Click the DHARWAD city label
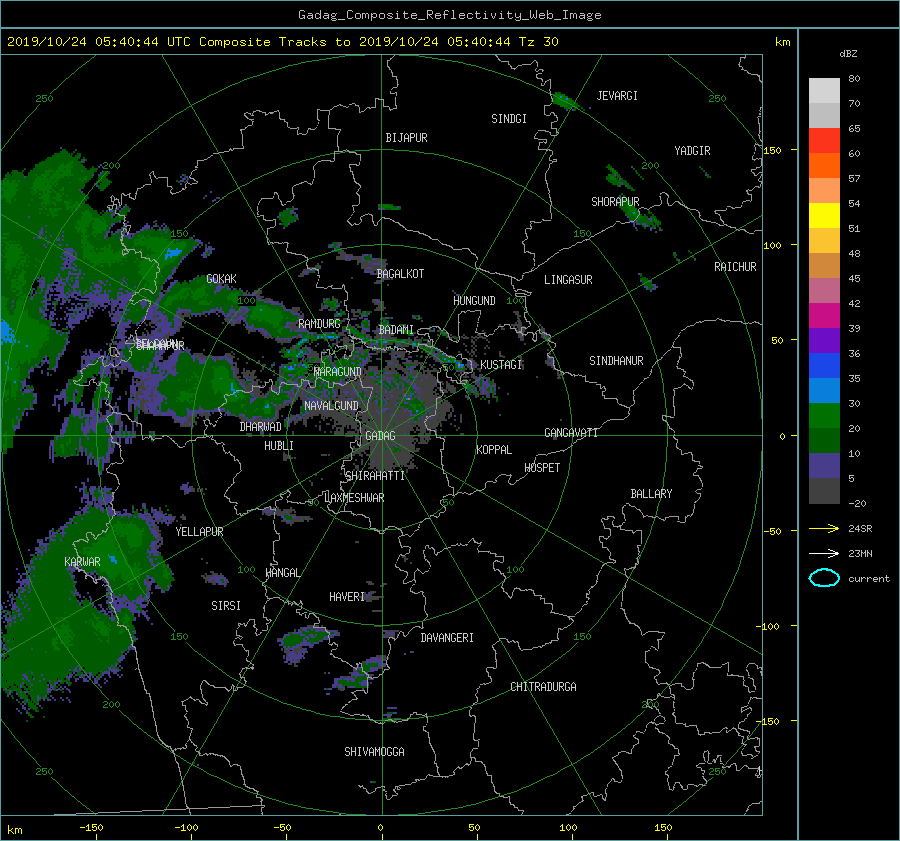This screenshot has height=841, width=900. (x=261, y=427)
